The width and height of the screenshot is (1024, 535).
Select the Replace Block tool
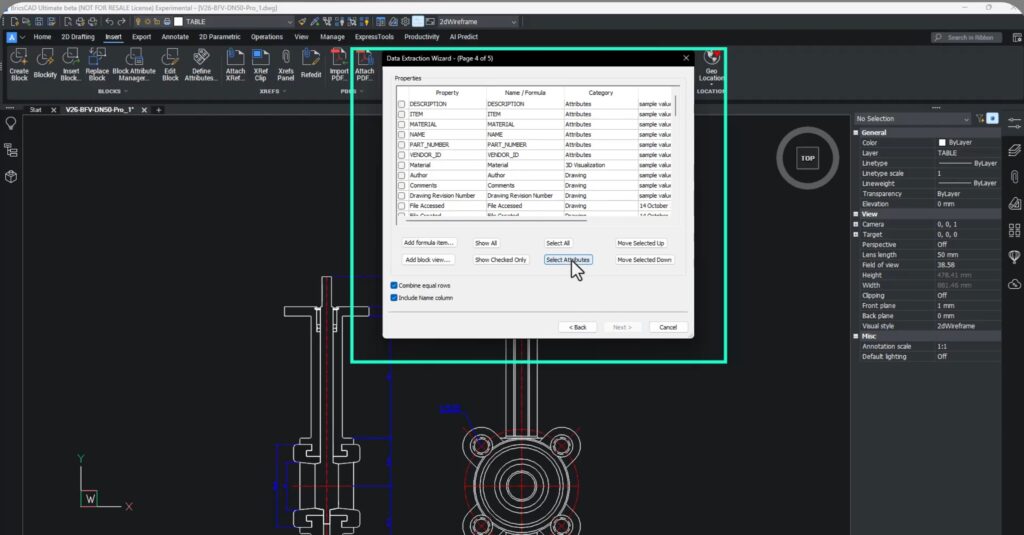click(97, 64)
